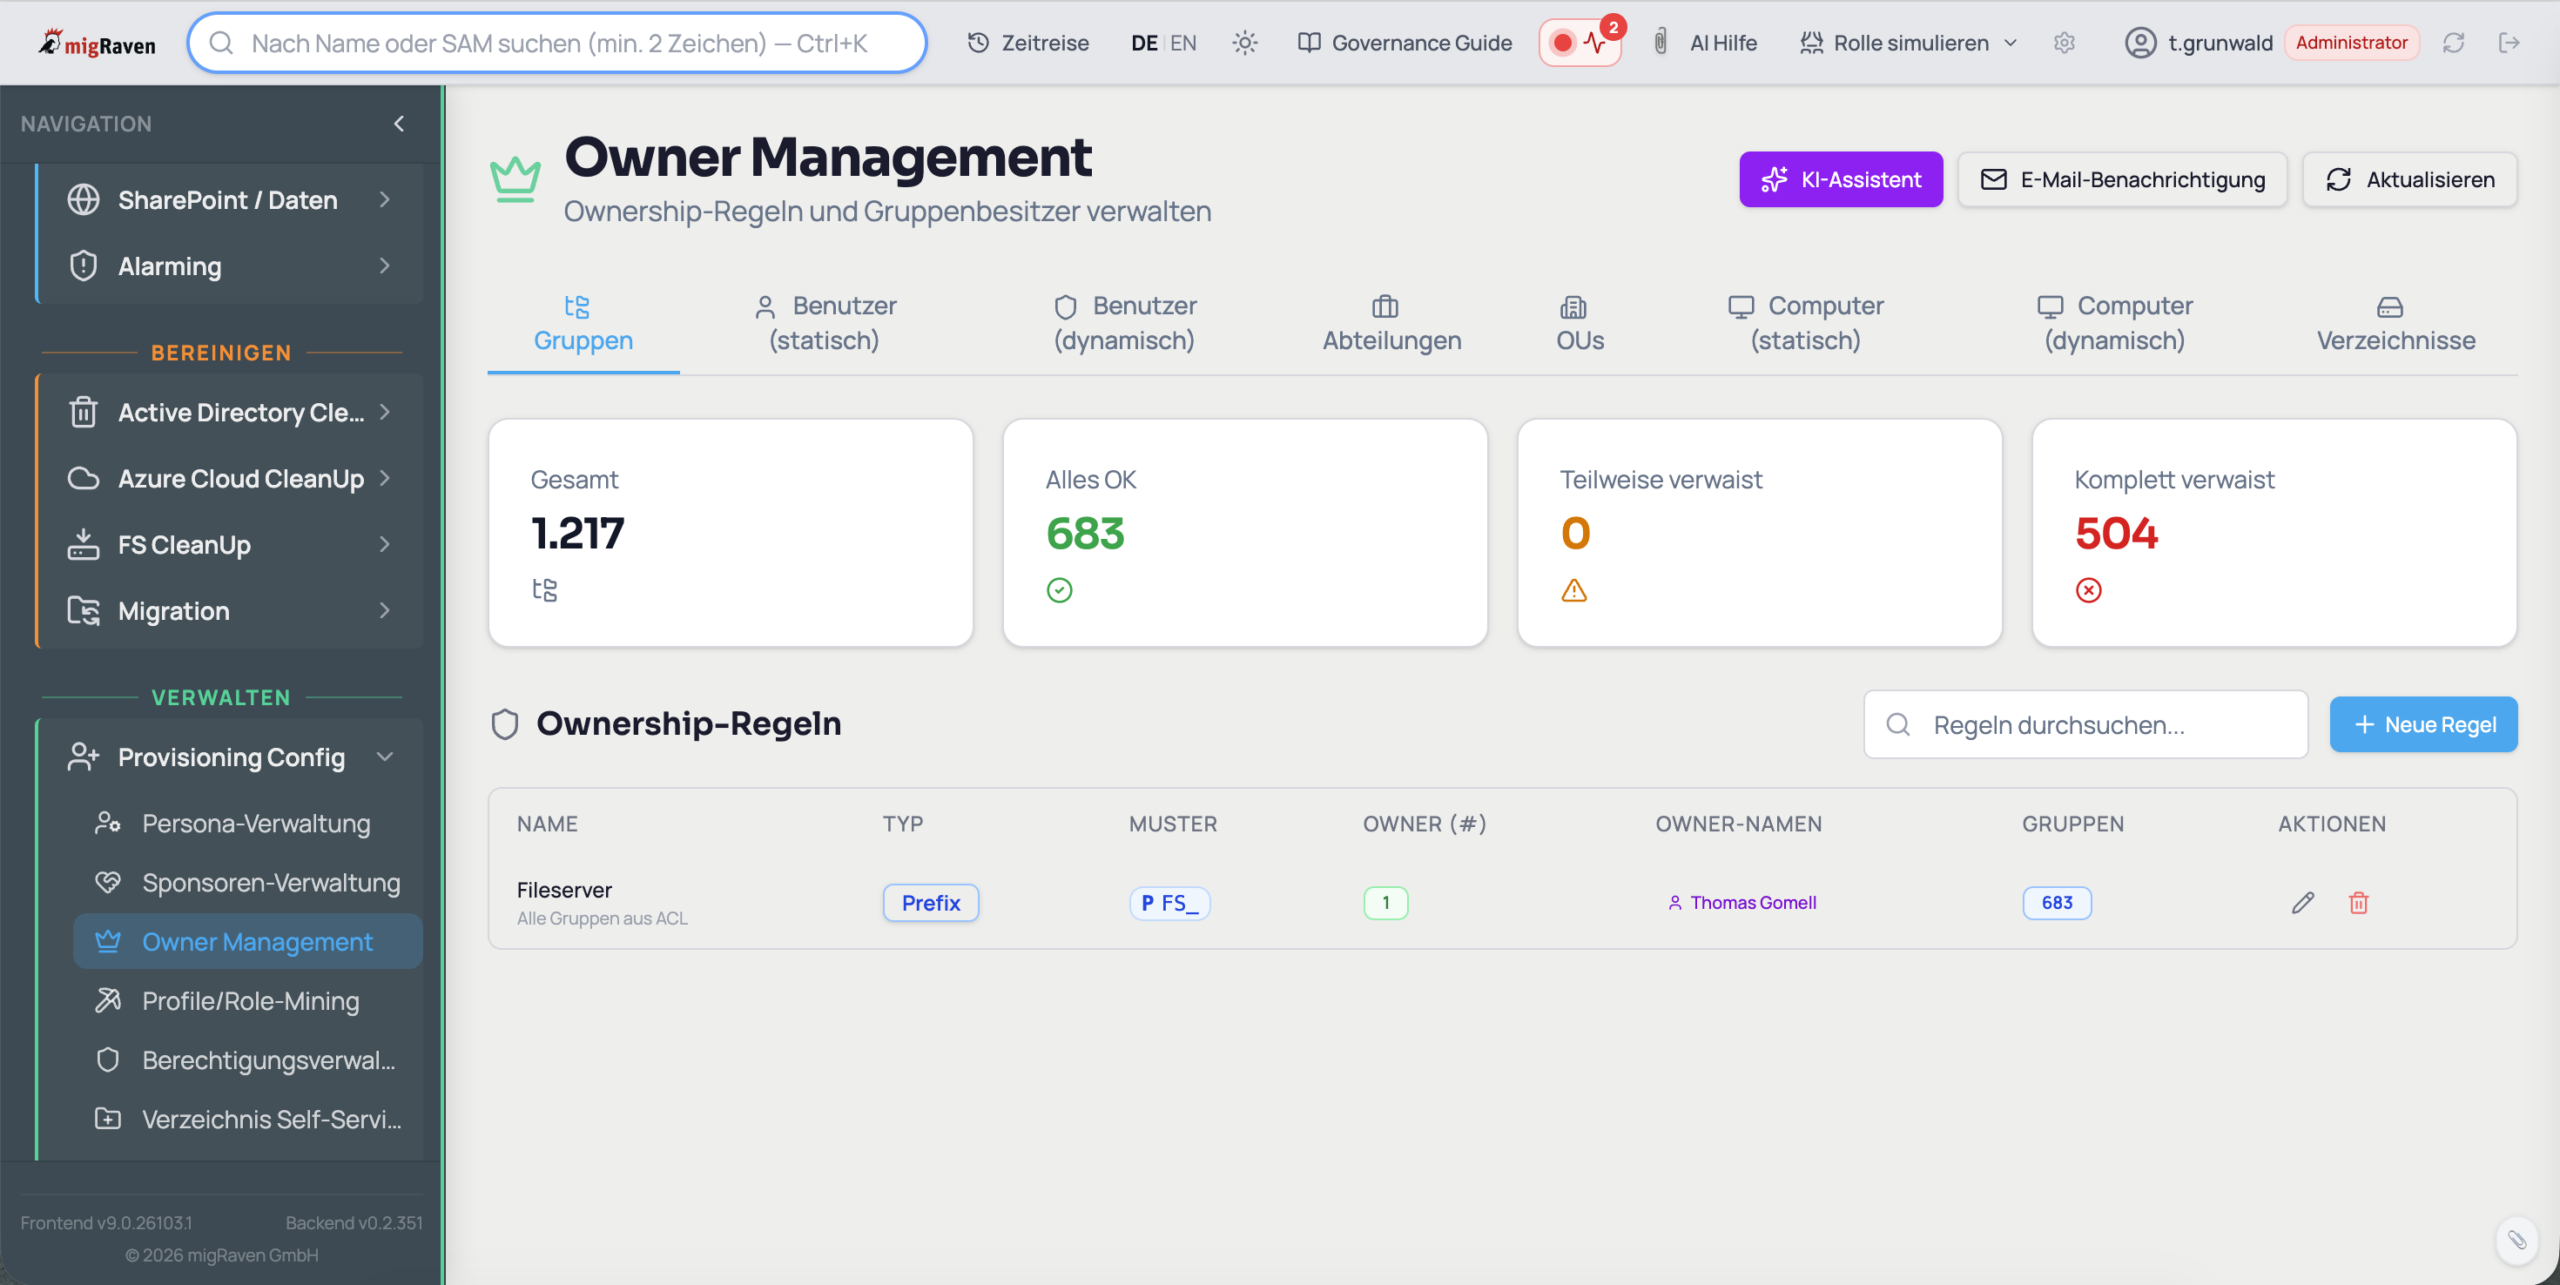This screenshot has width=2560, height=1285.
Task: Click the settings gear icon in top bar
Action: (x=2064, y=43)
